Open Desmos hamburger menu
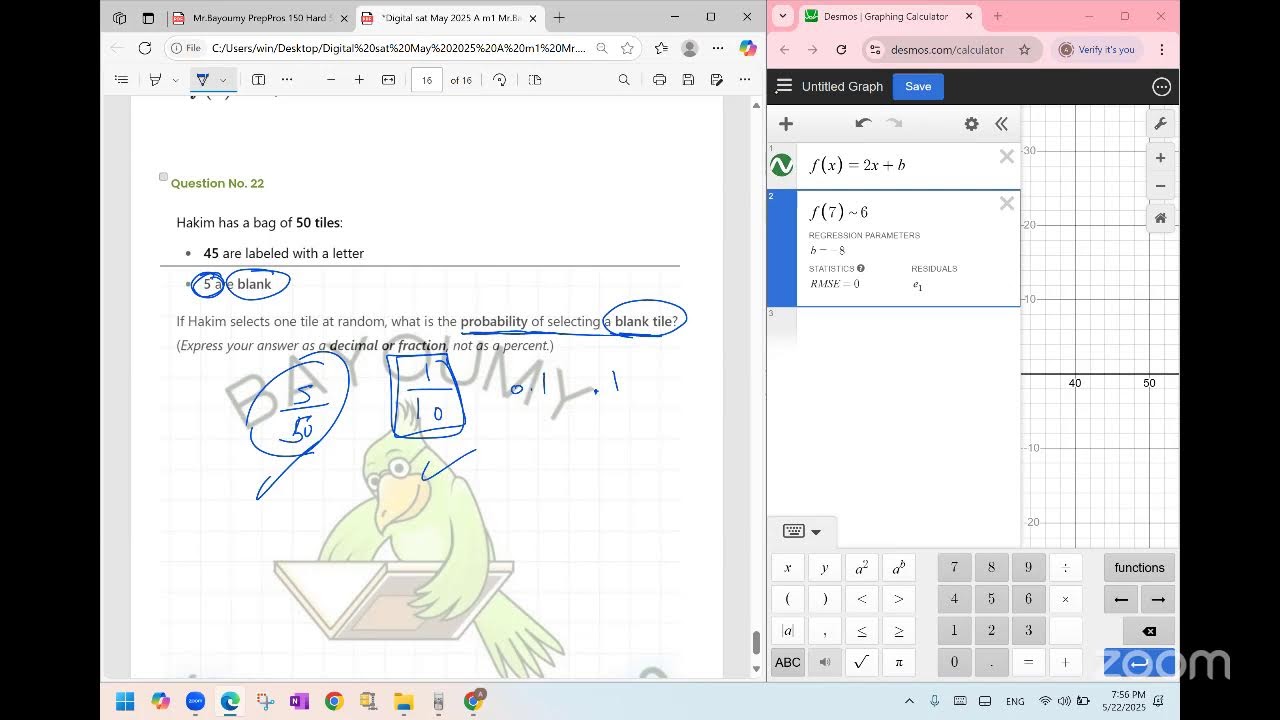 click(784, 86)
